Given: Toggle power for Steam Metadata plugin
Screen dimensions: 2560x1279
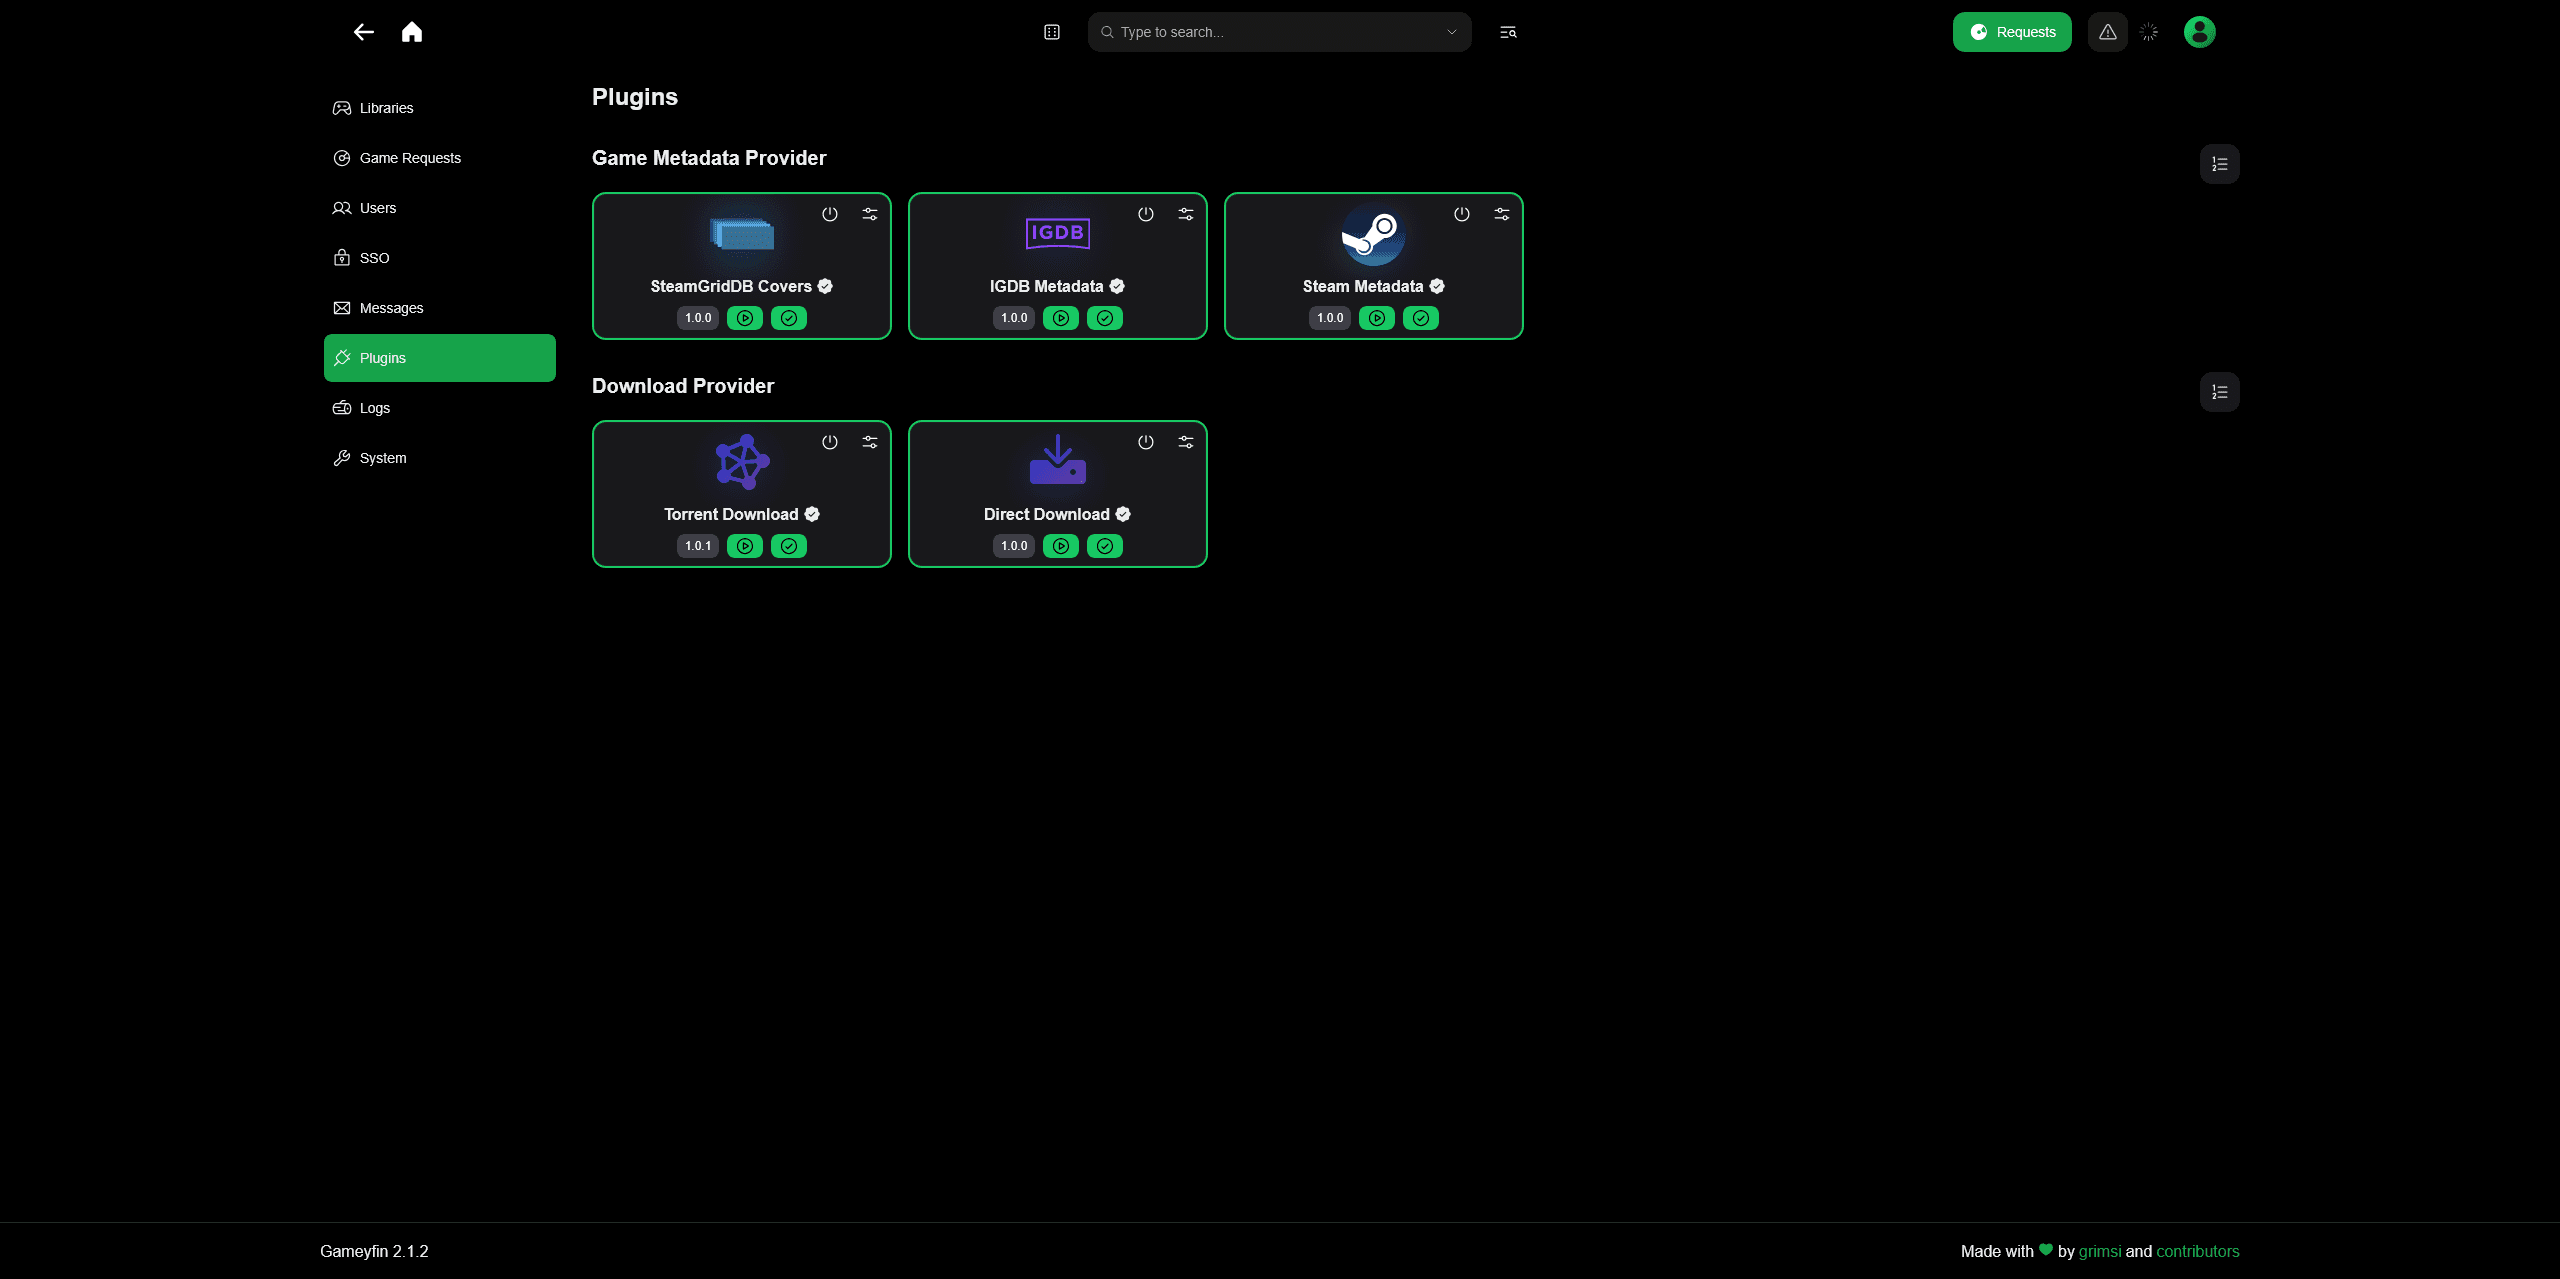Looking at the screenshot, I should [x=1462, y=214].
